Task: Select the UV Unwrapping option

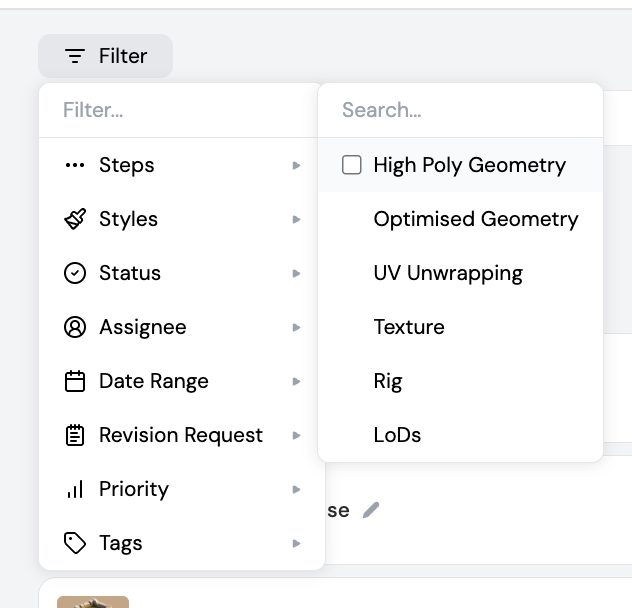Action: point(447,273)
